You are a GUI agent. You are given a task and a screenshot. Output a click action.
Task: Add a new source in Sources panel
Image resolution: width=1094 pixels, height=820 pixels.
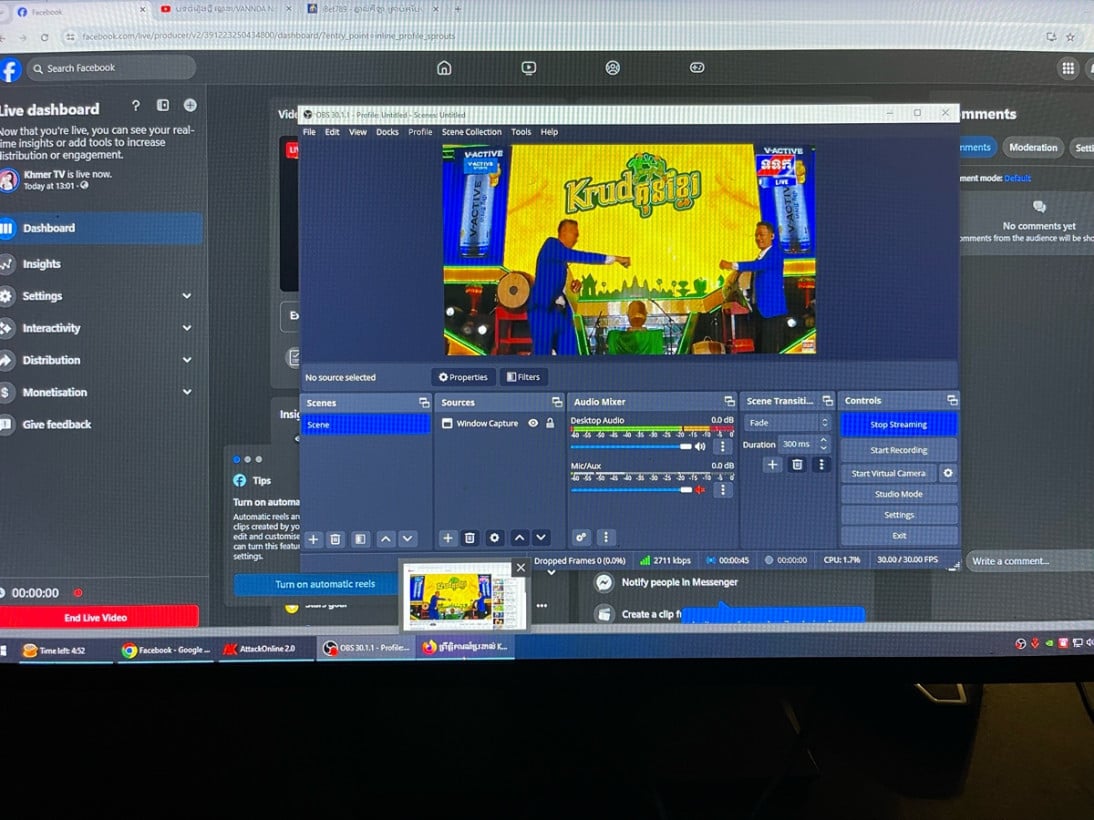(x=447, y=538)
